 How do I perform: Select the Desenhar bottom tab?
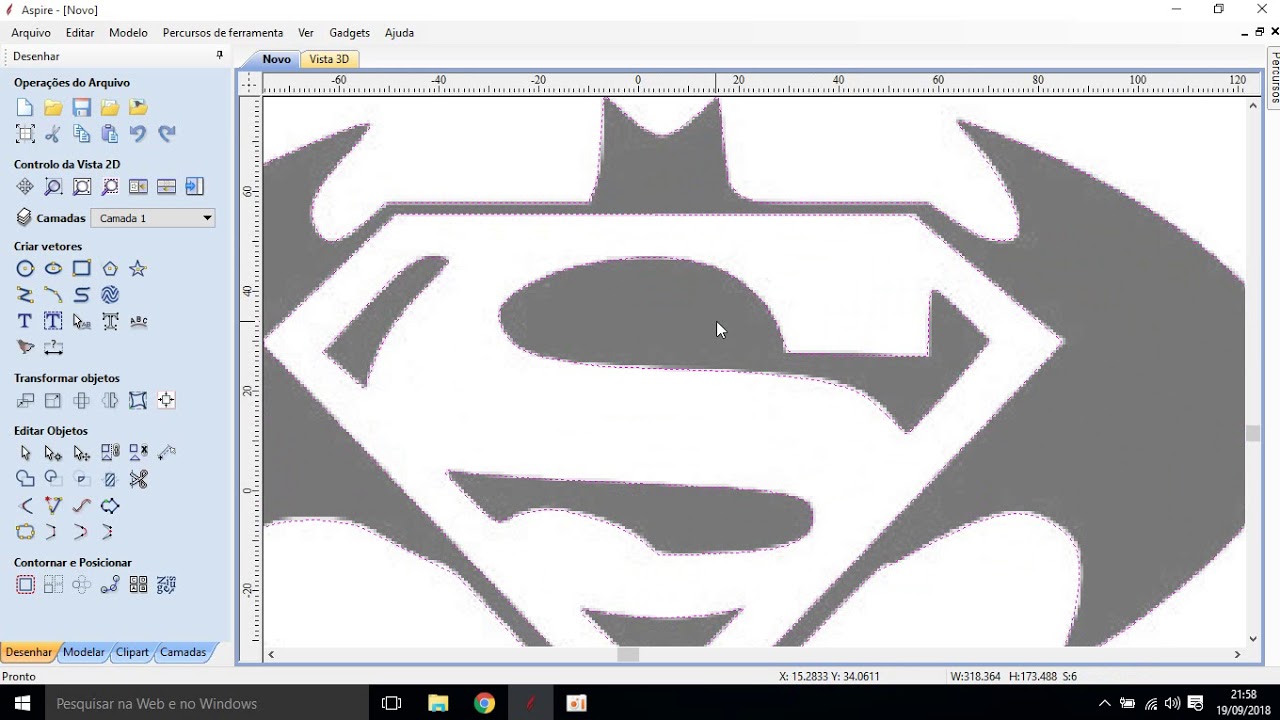click(x=29, y=652)
